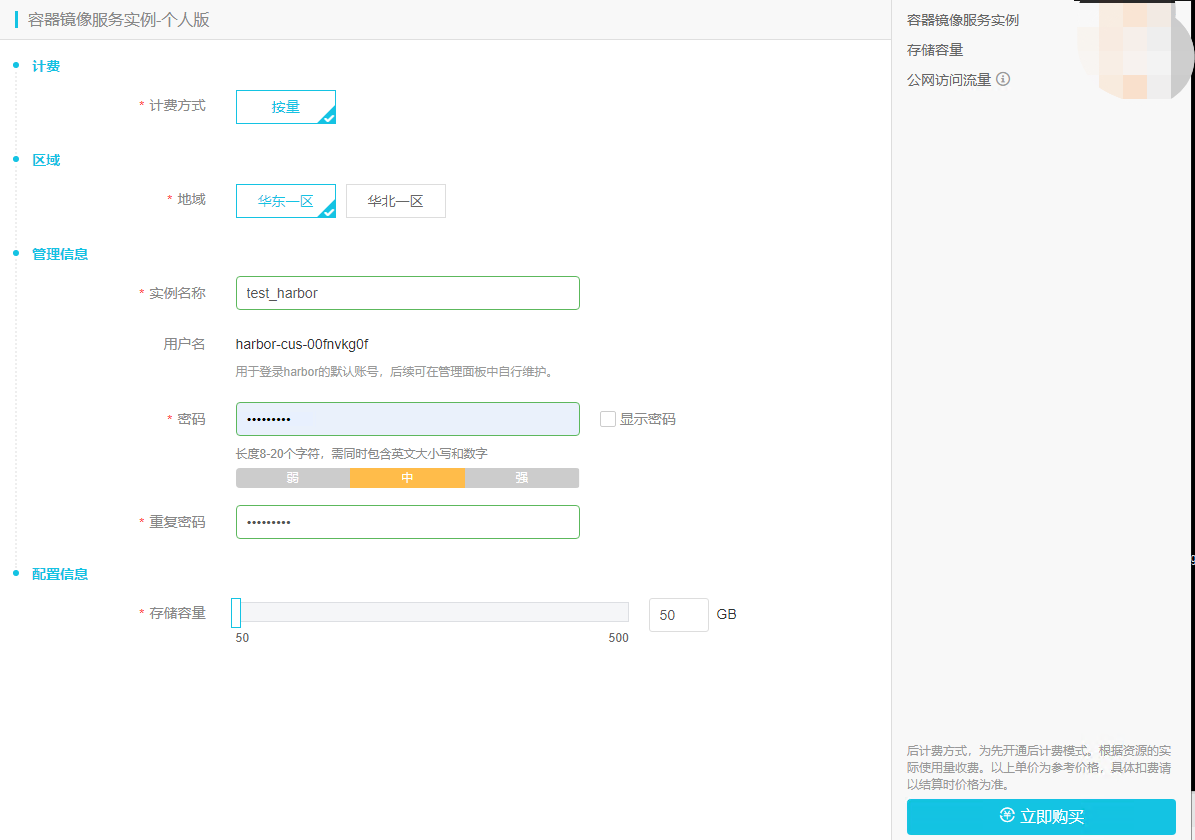
Task: Click the username text harbor-cus-00fnvkg0f
Action: 302,344
